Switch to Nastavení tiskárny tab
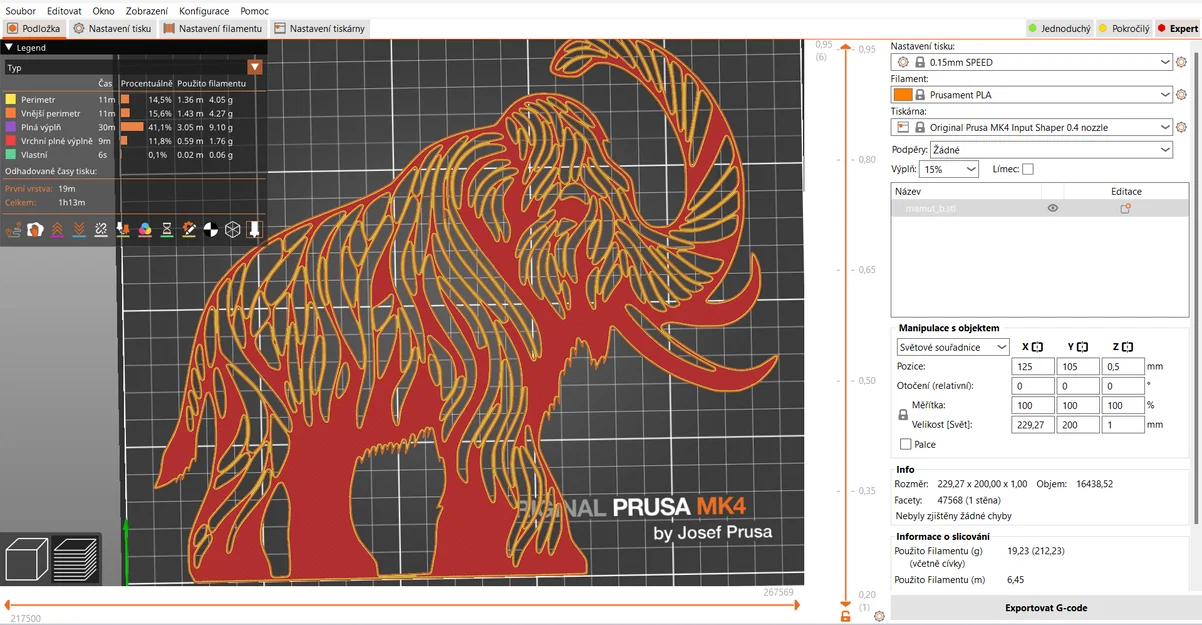The height and width of the screenshot is (625, 1202). click(x=319, y=28)
